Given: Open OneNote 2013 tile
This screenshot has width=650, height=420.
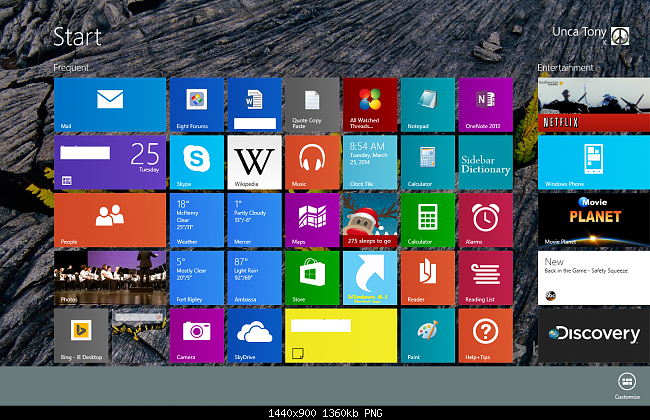Looking at the screenshot, I should pos(486,105).
